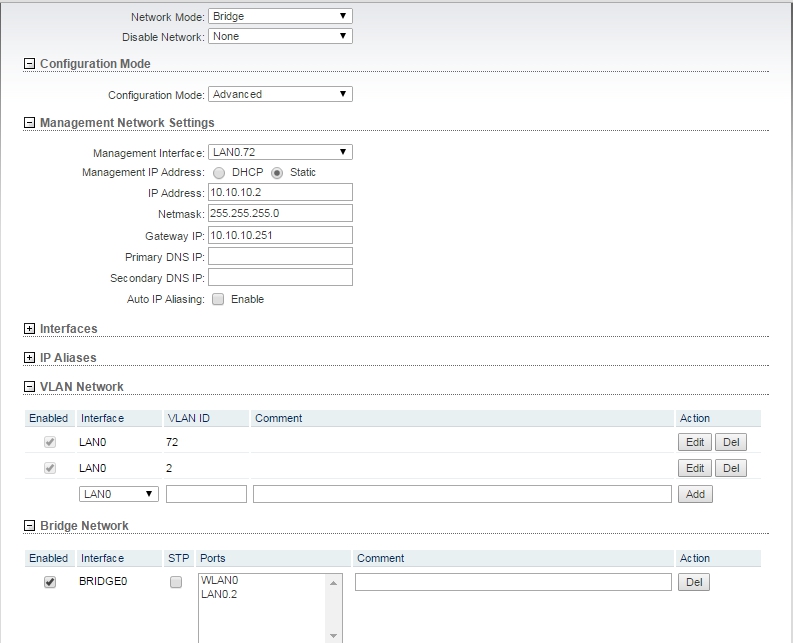Select DHCP for Management IP Address
The image size is (793, 643).
tap(219, 172)
